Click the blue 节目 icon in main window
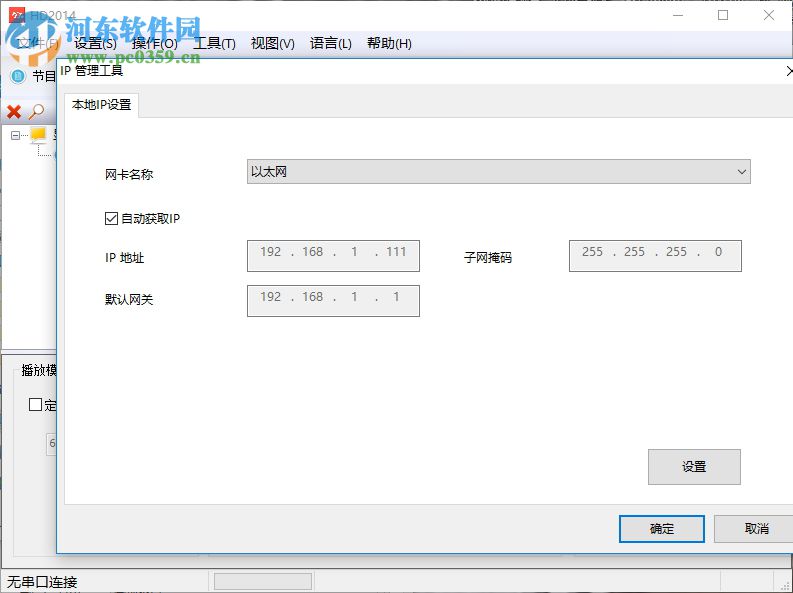This screenshot has height=593, width=793. (x=18, y=76)
